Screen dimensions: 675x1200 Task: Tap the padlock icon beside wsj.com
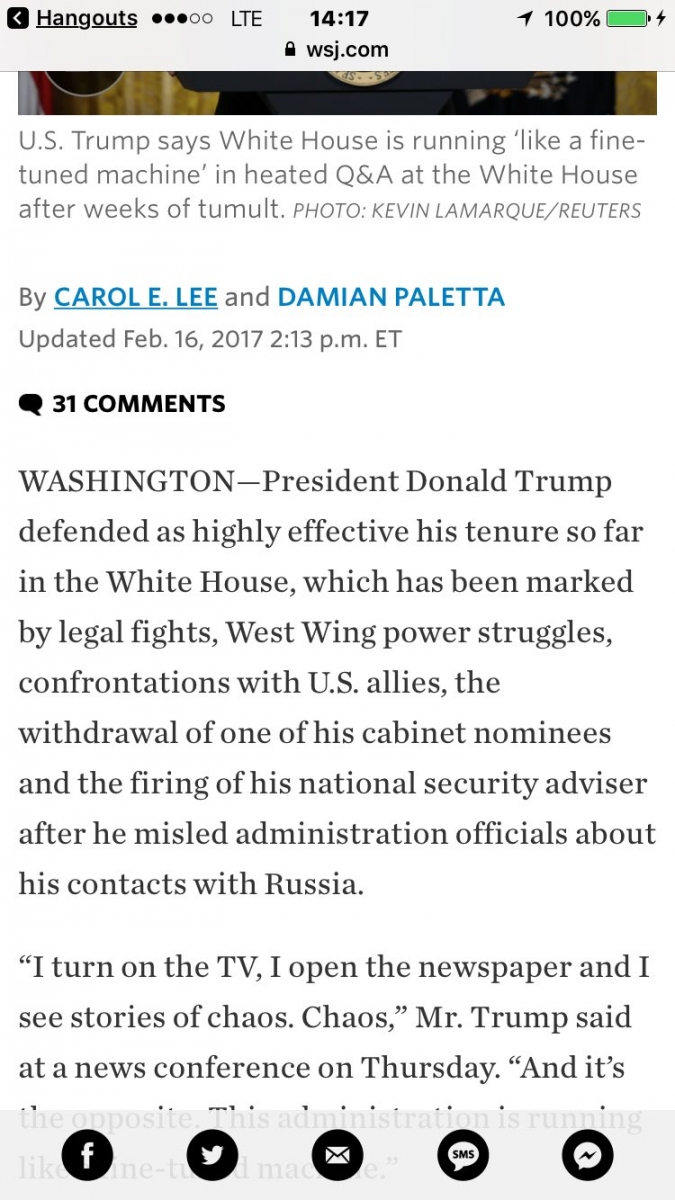(292, 49)
